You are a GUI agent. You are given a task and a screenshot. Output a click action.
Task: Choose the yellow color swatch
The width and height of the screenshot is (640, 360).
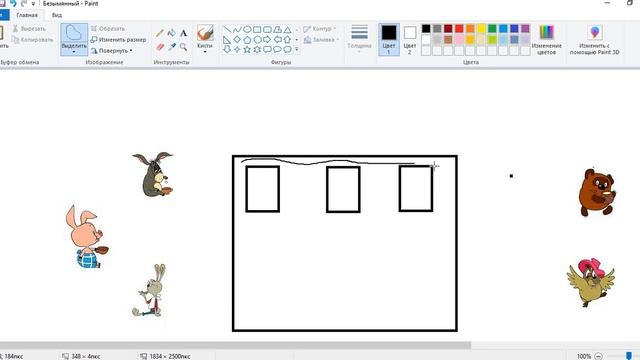481,29
